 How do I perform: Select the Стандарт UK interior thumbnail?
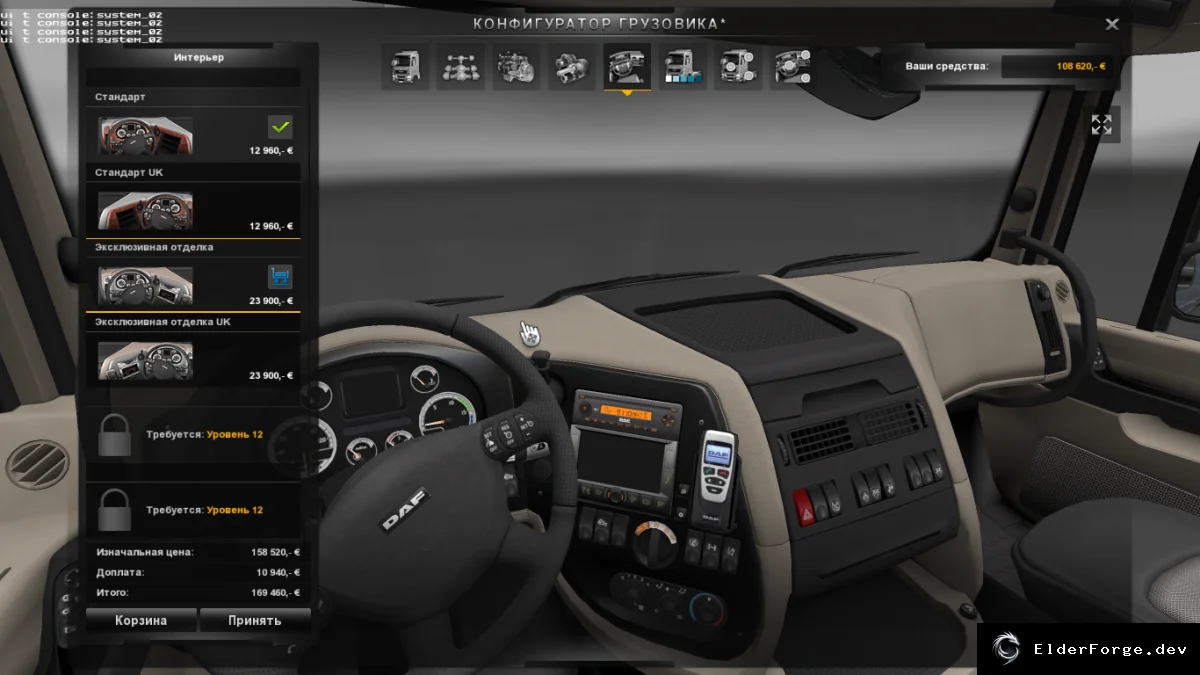pyautogui.click(x=146, y=211)
